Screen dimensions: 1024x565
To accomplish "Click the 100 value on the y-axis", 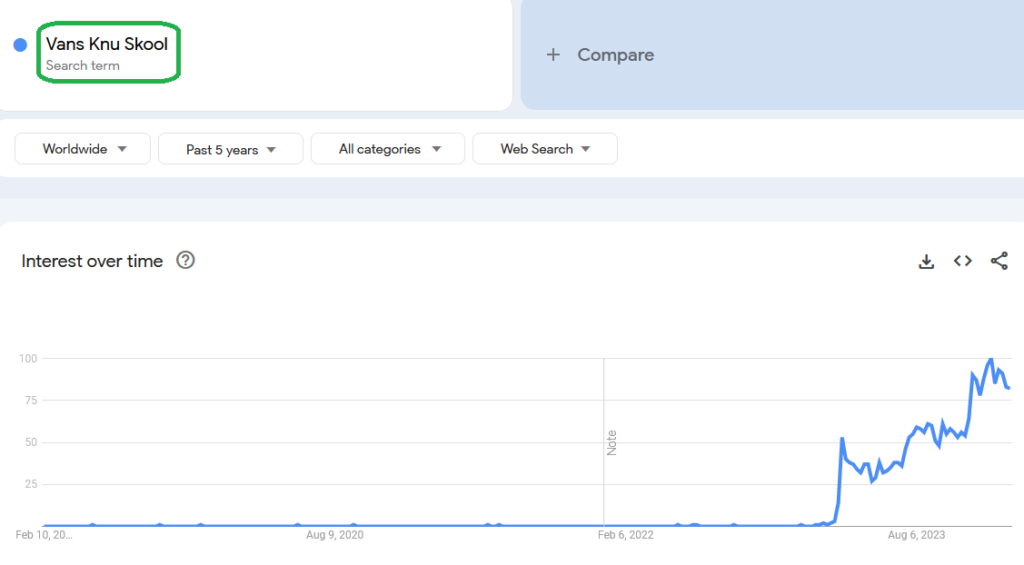I will coord(28,359).
